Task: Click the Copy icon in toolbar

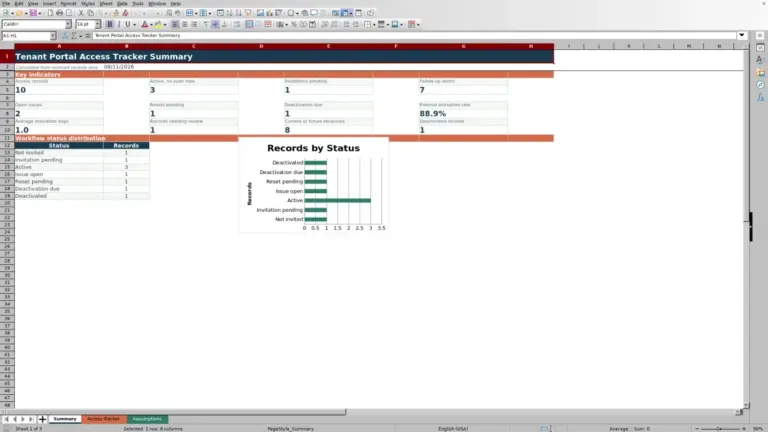Action: [90, 13]
